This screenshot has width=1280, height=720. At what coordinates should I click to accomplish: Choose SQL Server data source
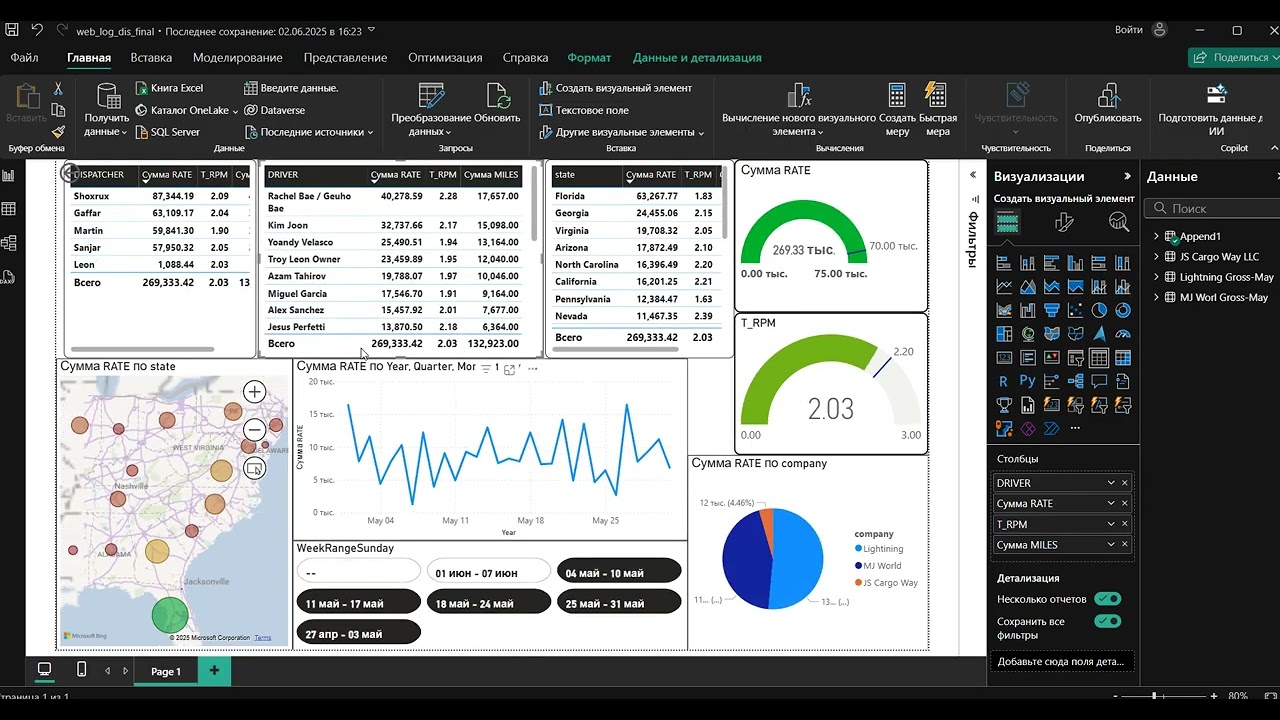point(167,132)
